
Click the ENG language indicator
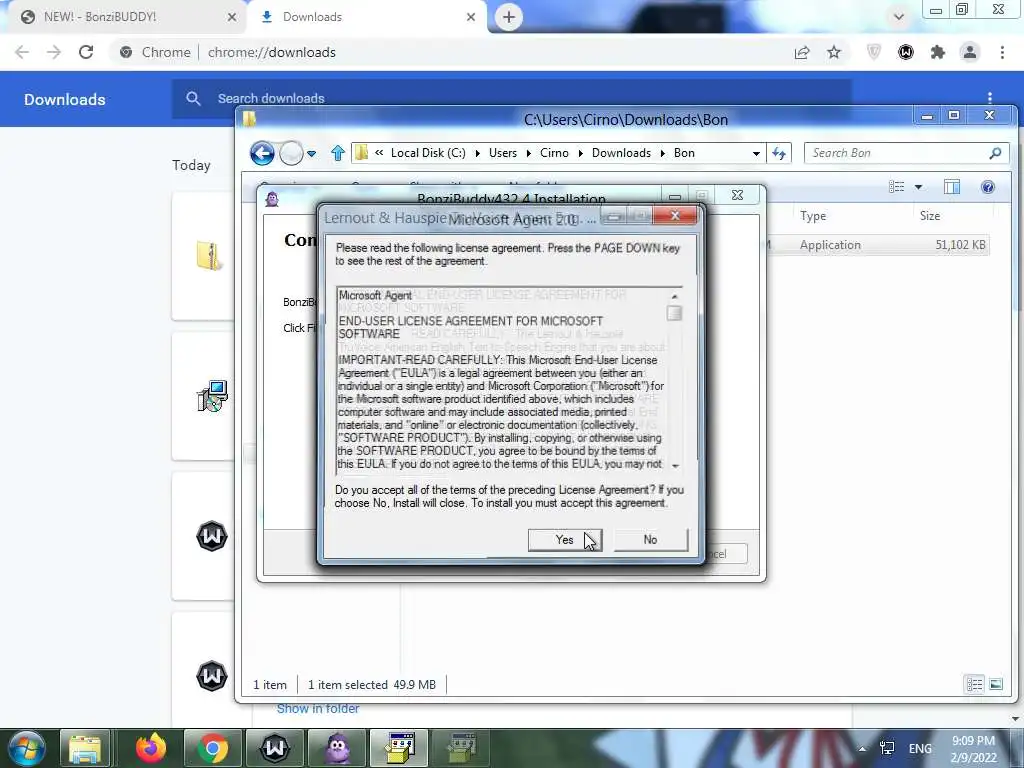click(920, 749)
